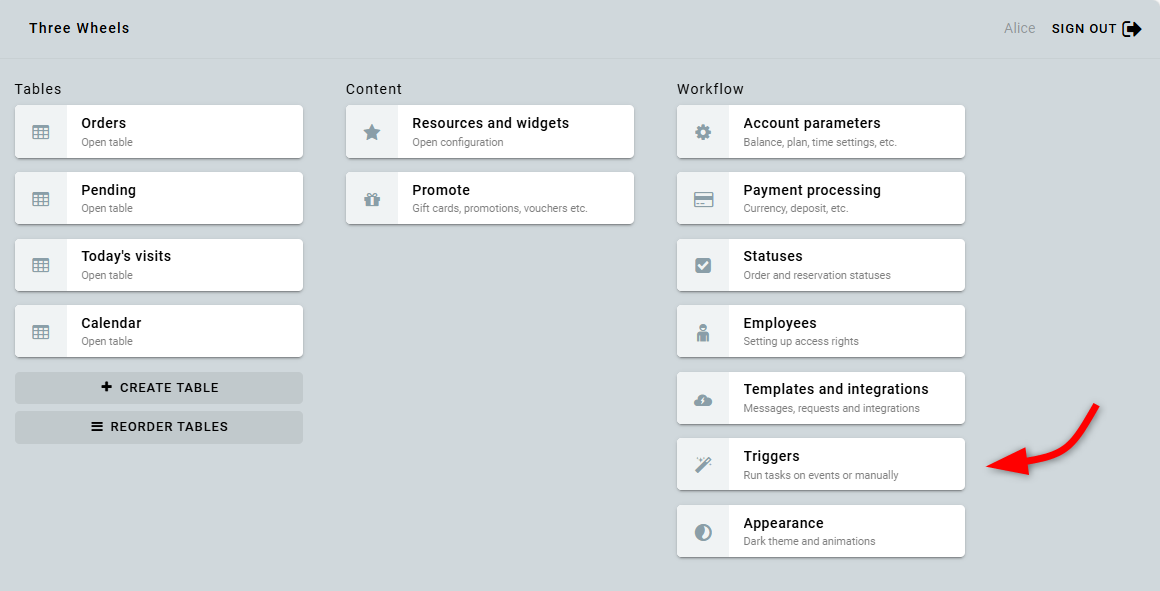1160x591 pixels.
Task: Click the Alice user name
Action: pos(1019,29)
